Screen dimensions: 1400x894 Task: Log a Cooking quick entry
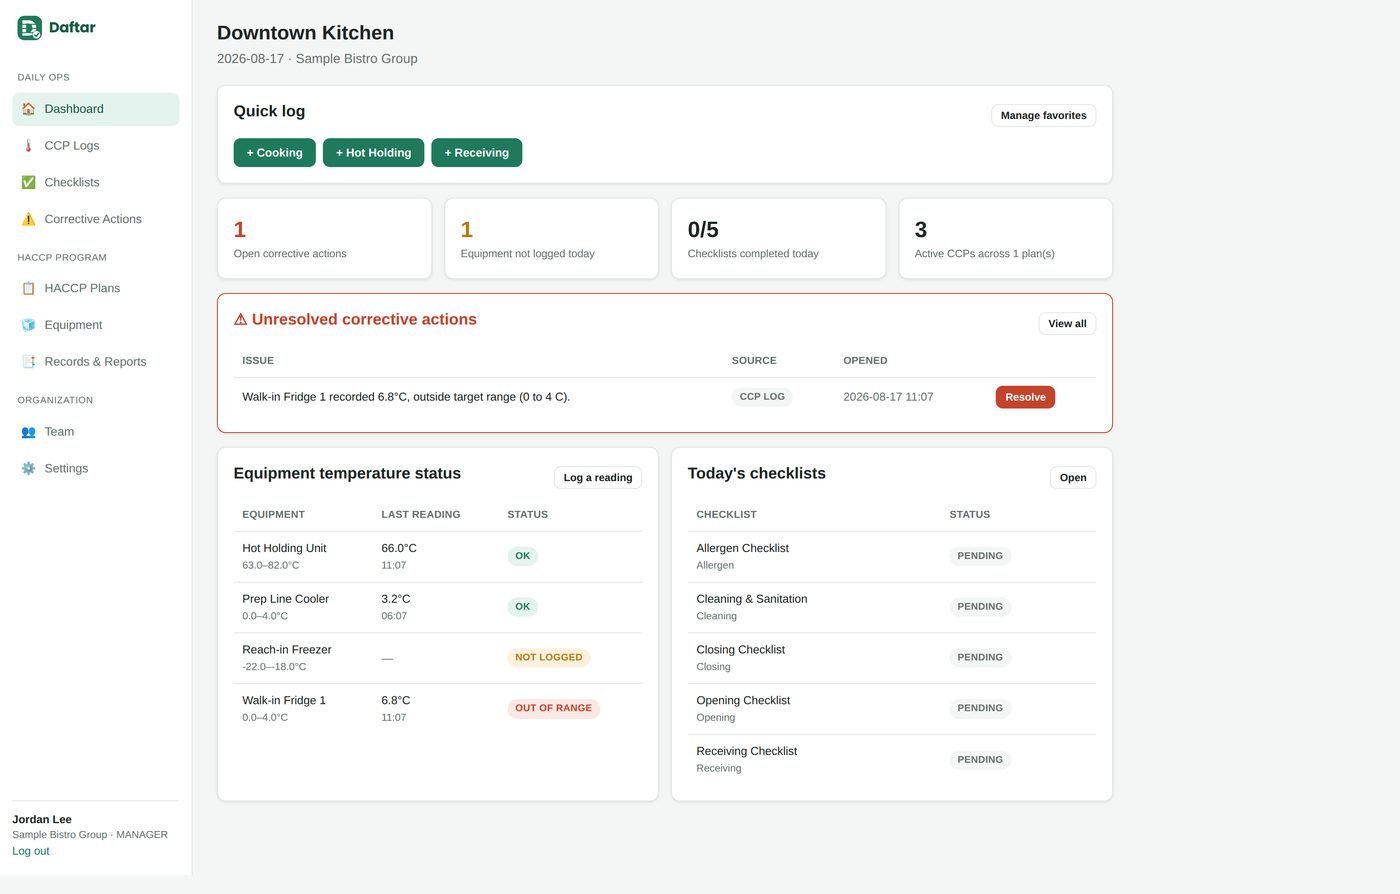[x=274, y=153]
